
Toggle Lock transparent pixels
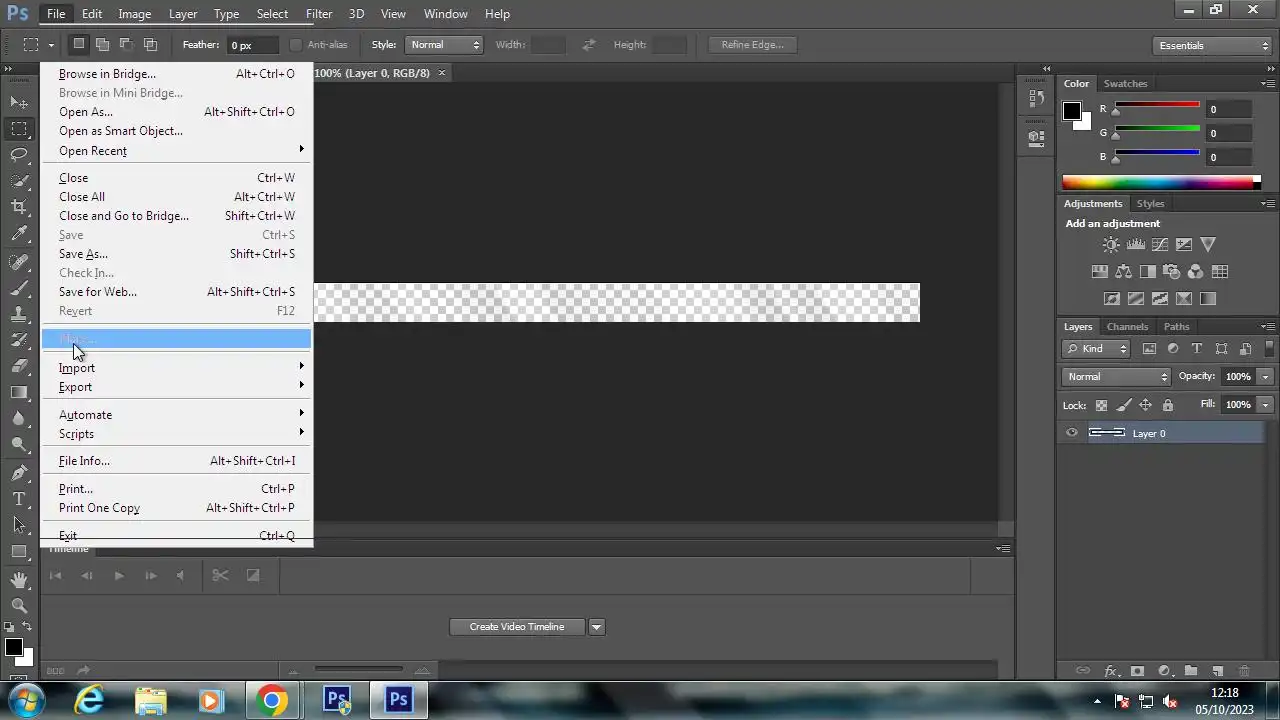pyautogui.click(x=1101, y=405)
